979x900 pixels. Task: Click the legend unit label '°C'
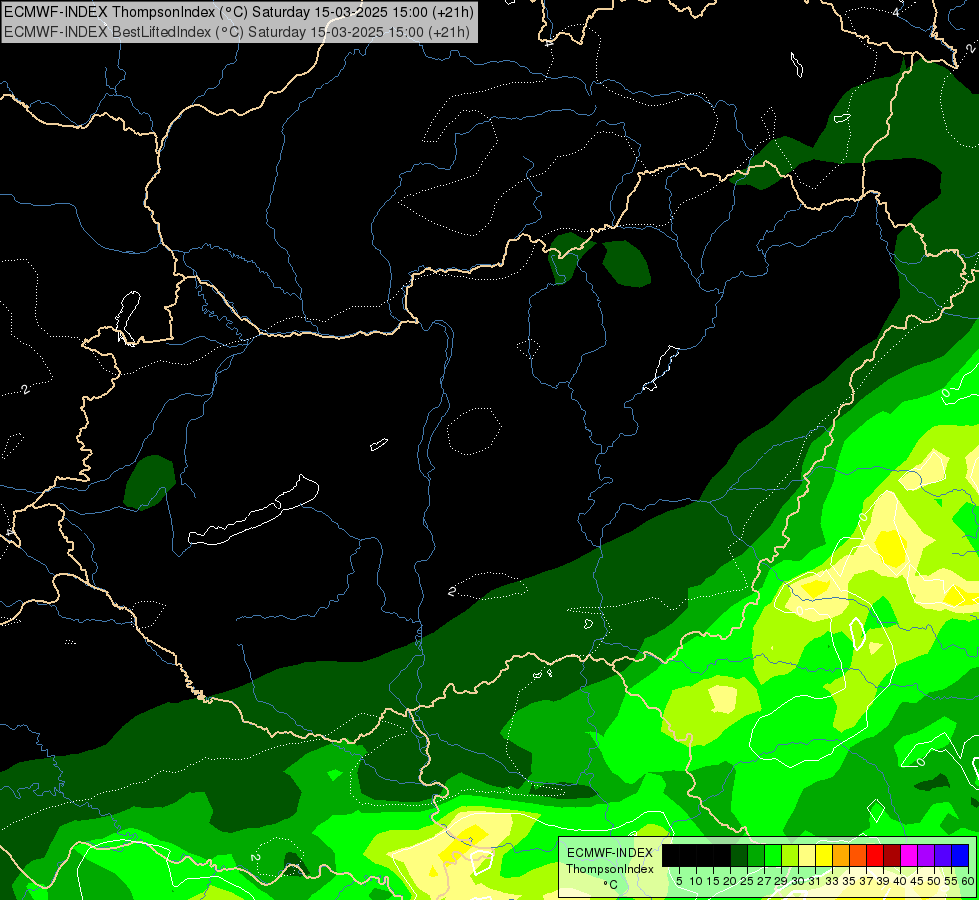(x=610, y=884)
